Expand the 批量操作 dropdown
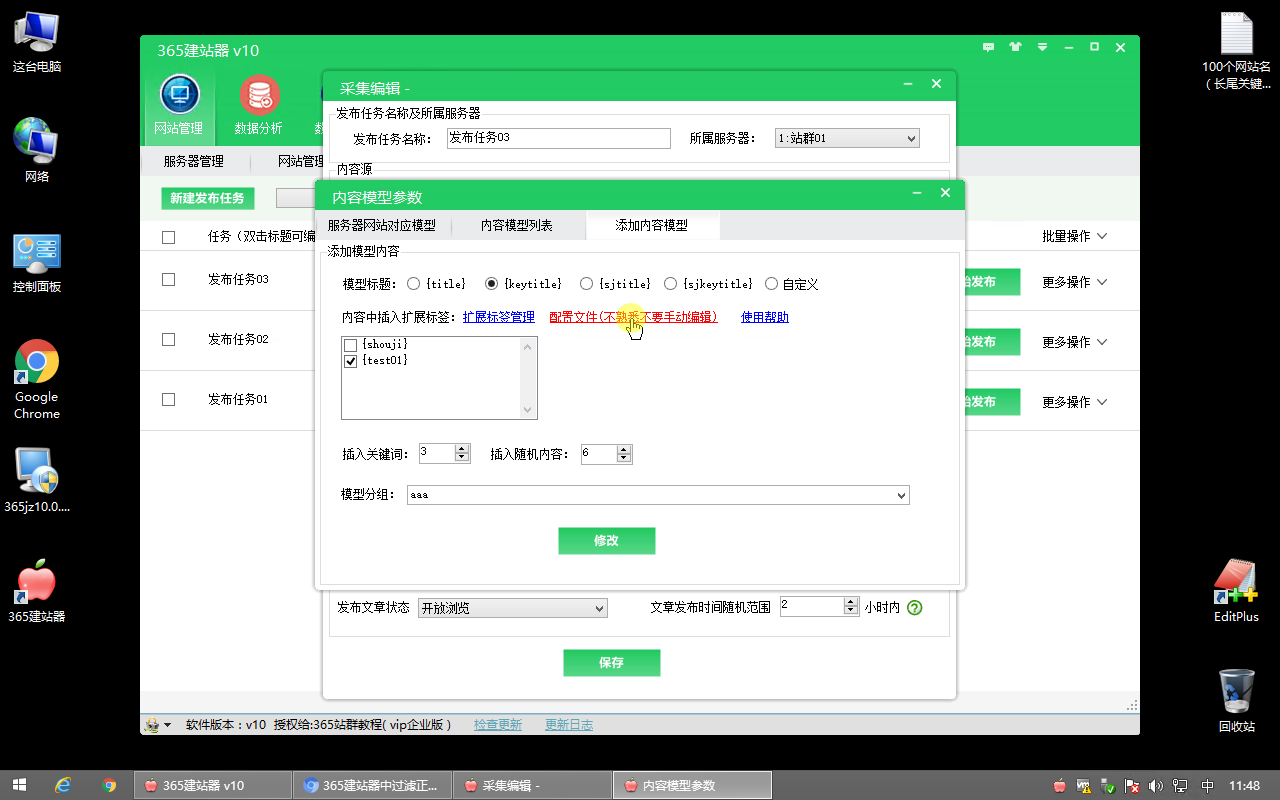The image size is (1280, 800). (x=1075, y=237)
